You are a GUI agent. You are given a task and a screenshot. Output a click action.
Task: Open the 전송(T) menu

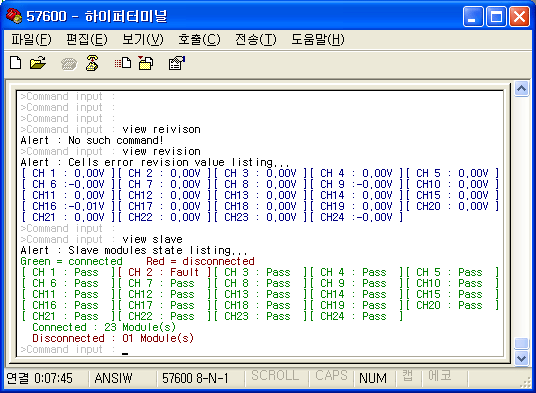pos(256,40)
